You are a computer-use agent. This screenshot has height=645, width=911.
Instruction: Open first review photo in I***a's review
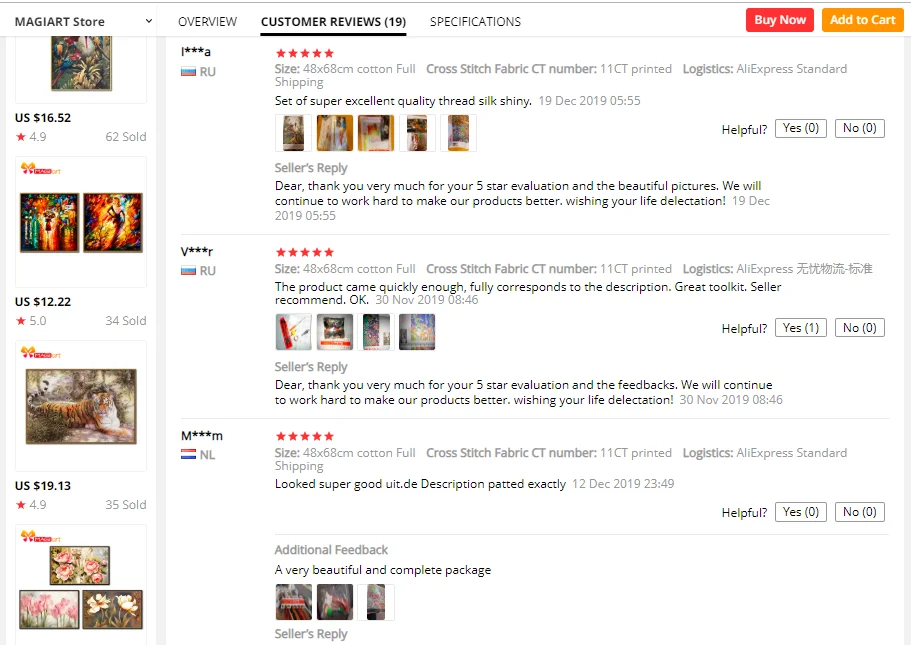point(293,133)
